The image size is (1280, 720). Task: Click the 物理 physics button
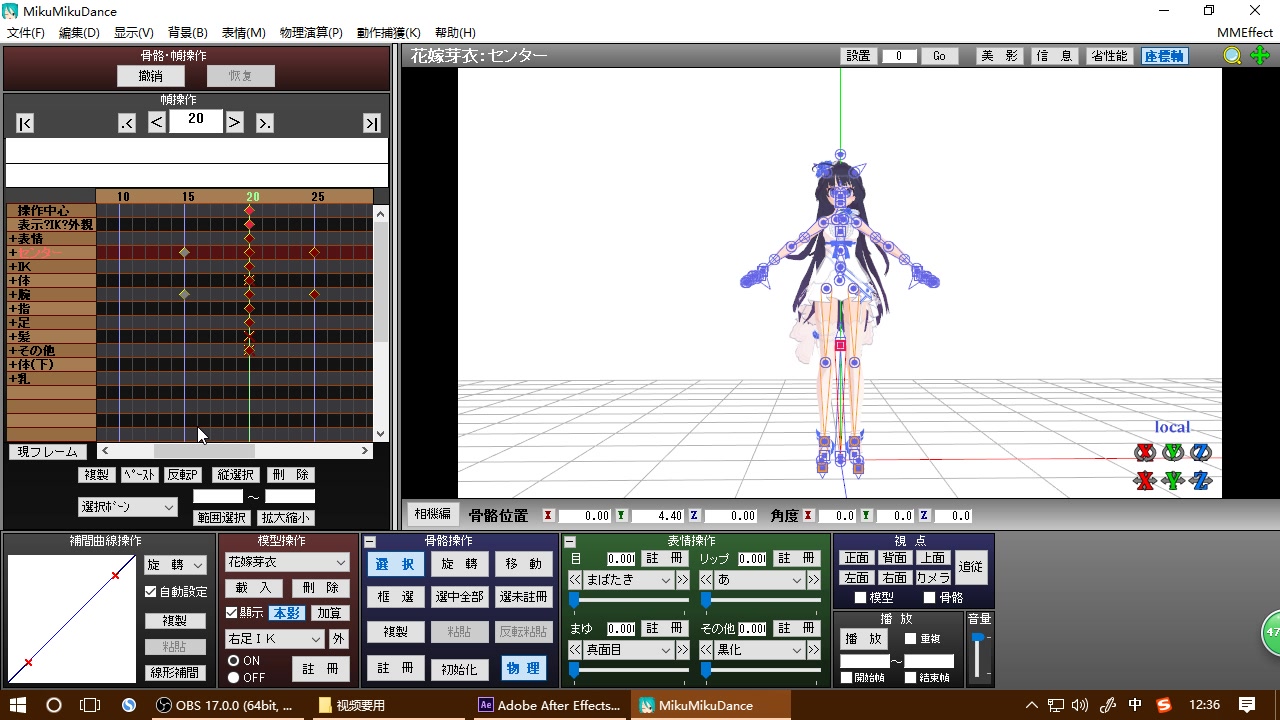[524, 668]
